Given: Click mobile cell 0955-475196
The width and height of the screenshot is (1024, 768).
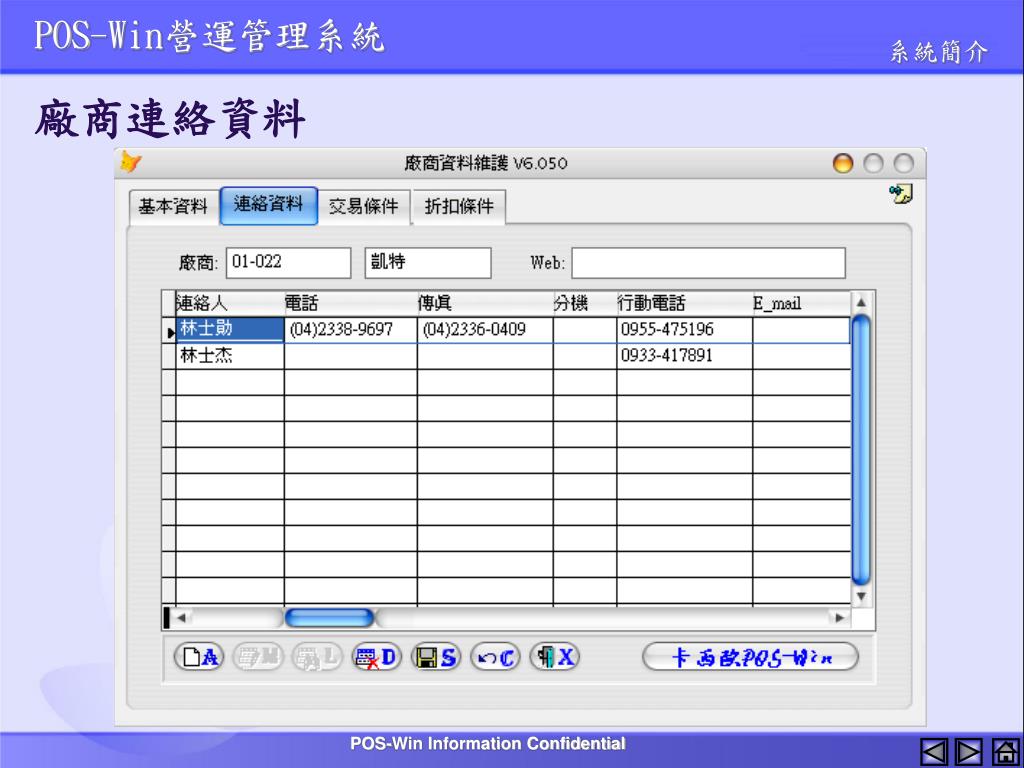Looking at the screenshot, I should tap(684, 330).
